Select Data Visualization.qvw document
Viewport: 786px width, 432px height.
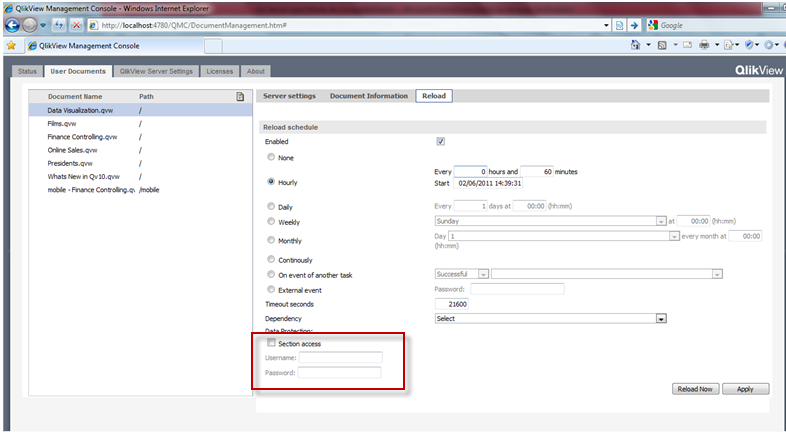click(140, 110)
